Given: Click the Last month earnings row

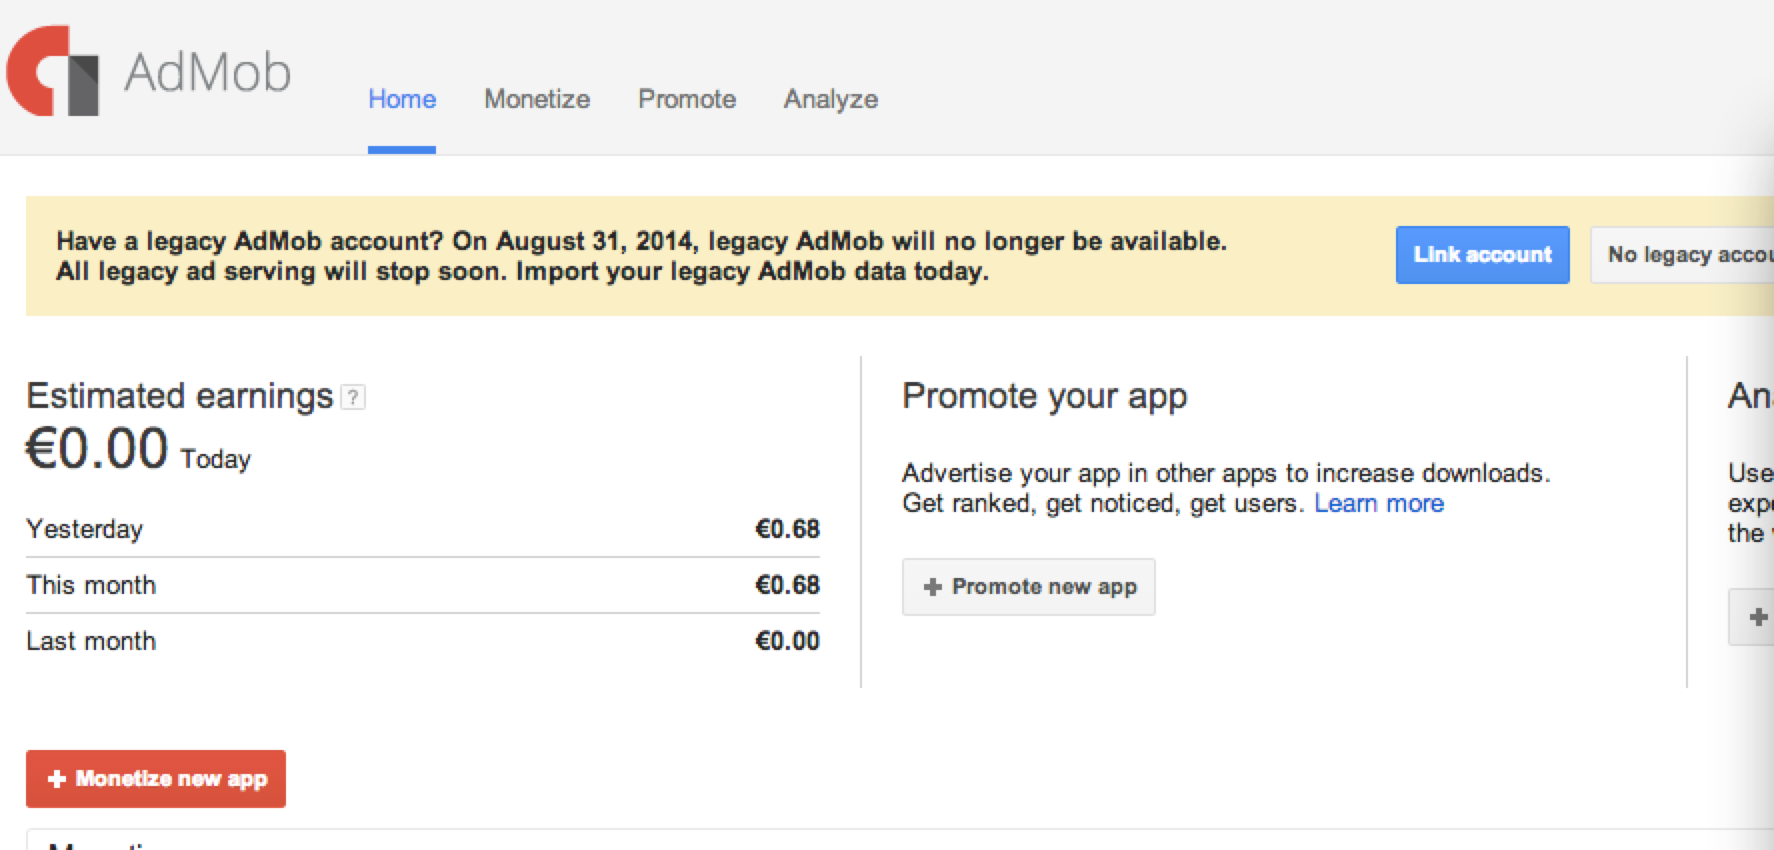Looking at the screenshot, I should tap(422, 641).
